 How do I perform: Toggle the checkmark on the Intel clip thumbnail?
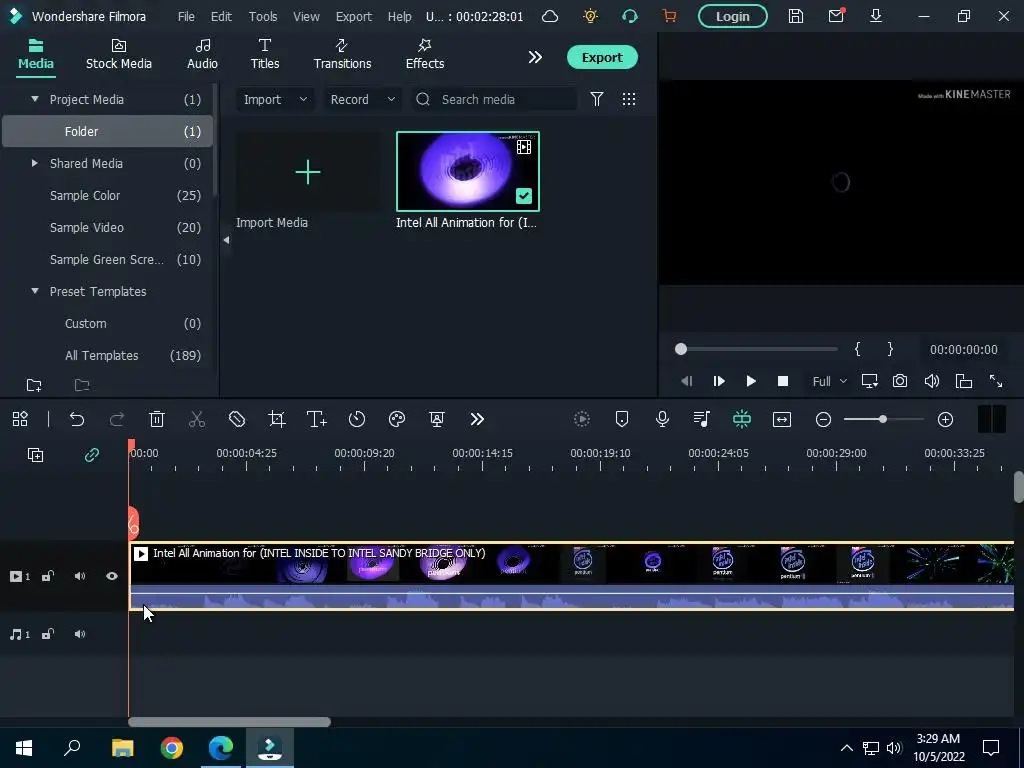[x=524, y=196]
